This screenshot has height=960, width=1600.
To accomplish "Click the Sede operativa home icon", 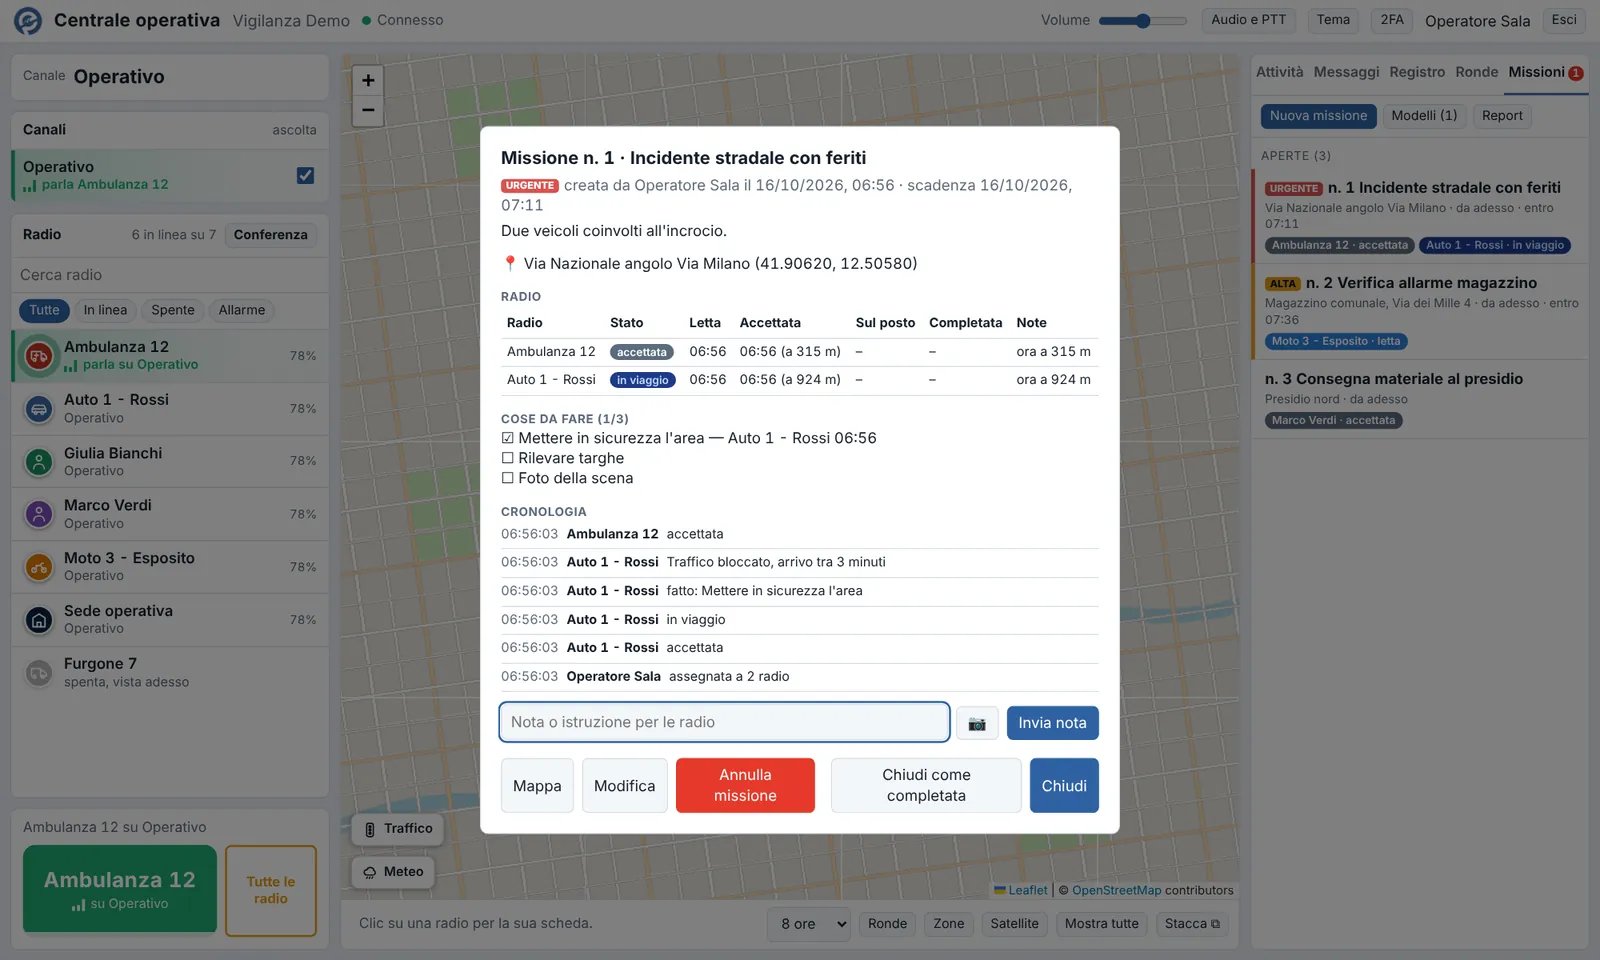I will [x=38, y=620].
